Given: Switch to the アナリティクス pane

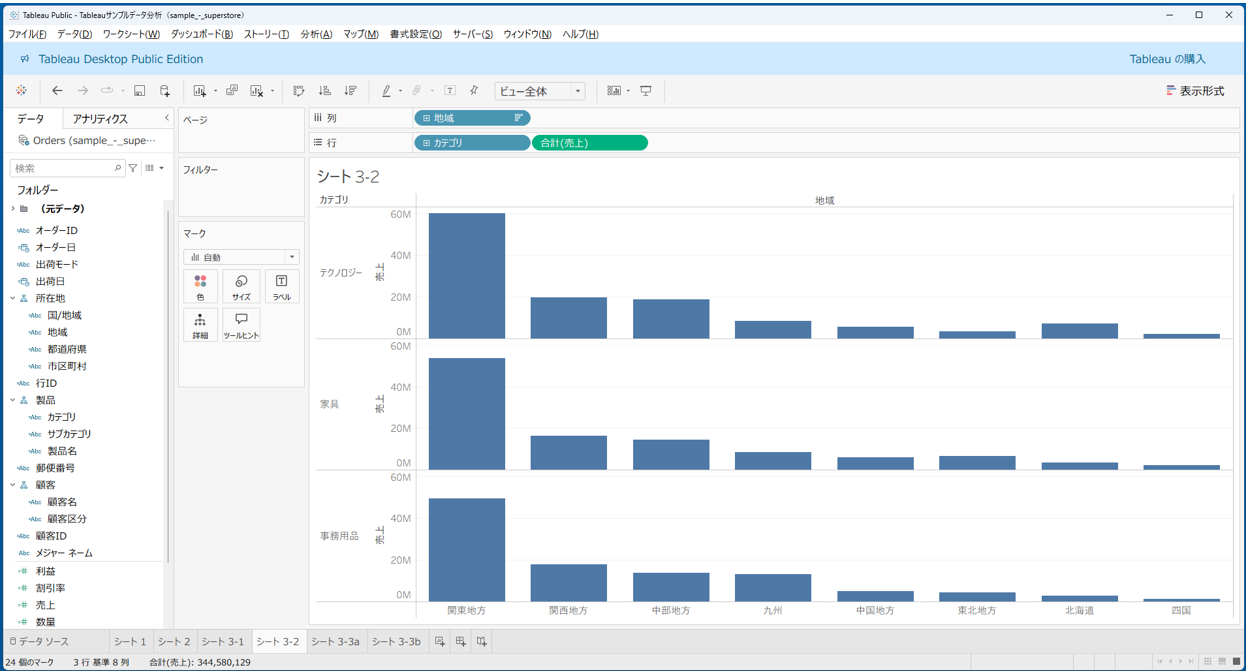Looking at the screenshot, I should click(x=100, y=119).
